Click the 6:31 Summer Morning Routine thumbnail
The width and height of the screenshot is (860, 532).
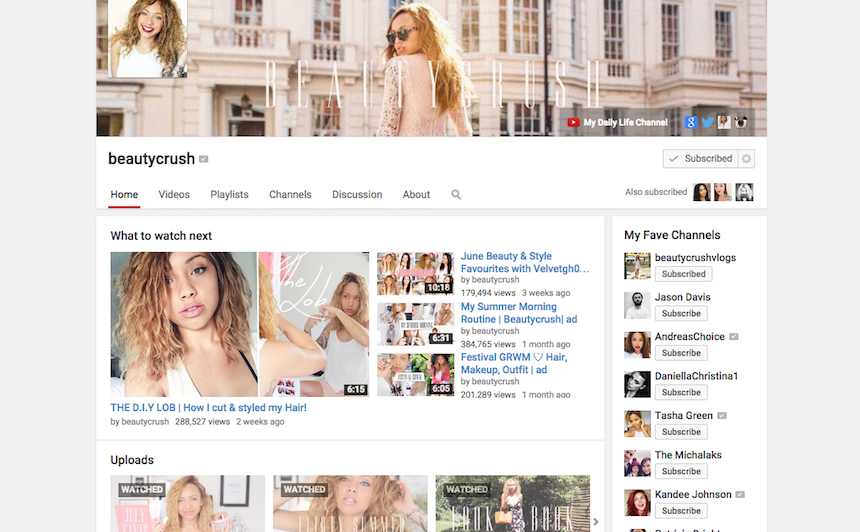pyautogui.click(x=415, y=324)
